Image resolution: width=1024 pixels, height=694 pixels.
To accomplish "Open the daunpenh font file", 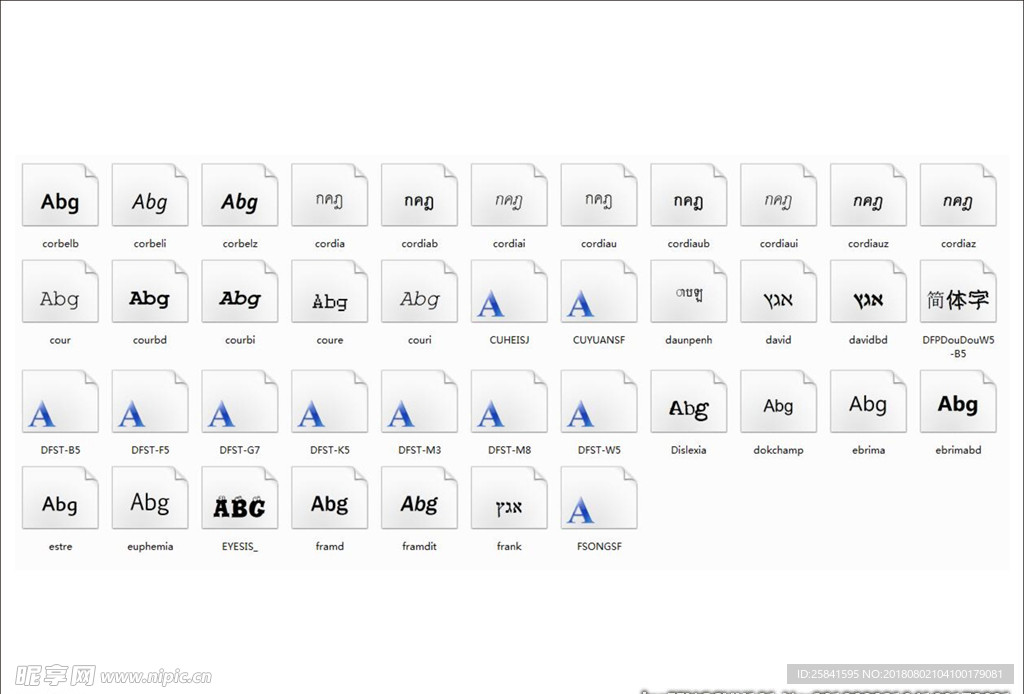I will [x=688, y=294].
